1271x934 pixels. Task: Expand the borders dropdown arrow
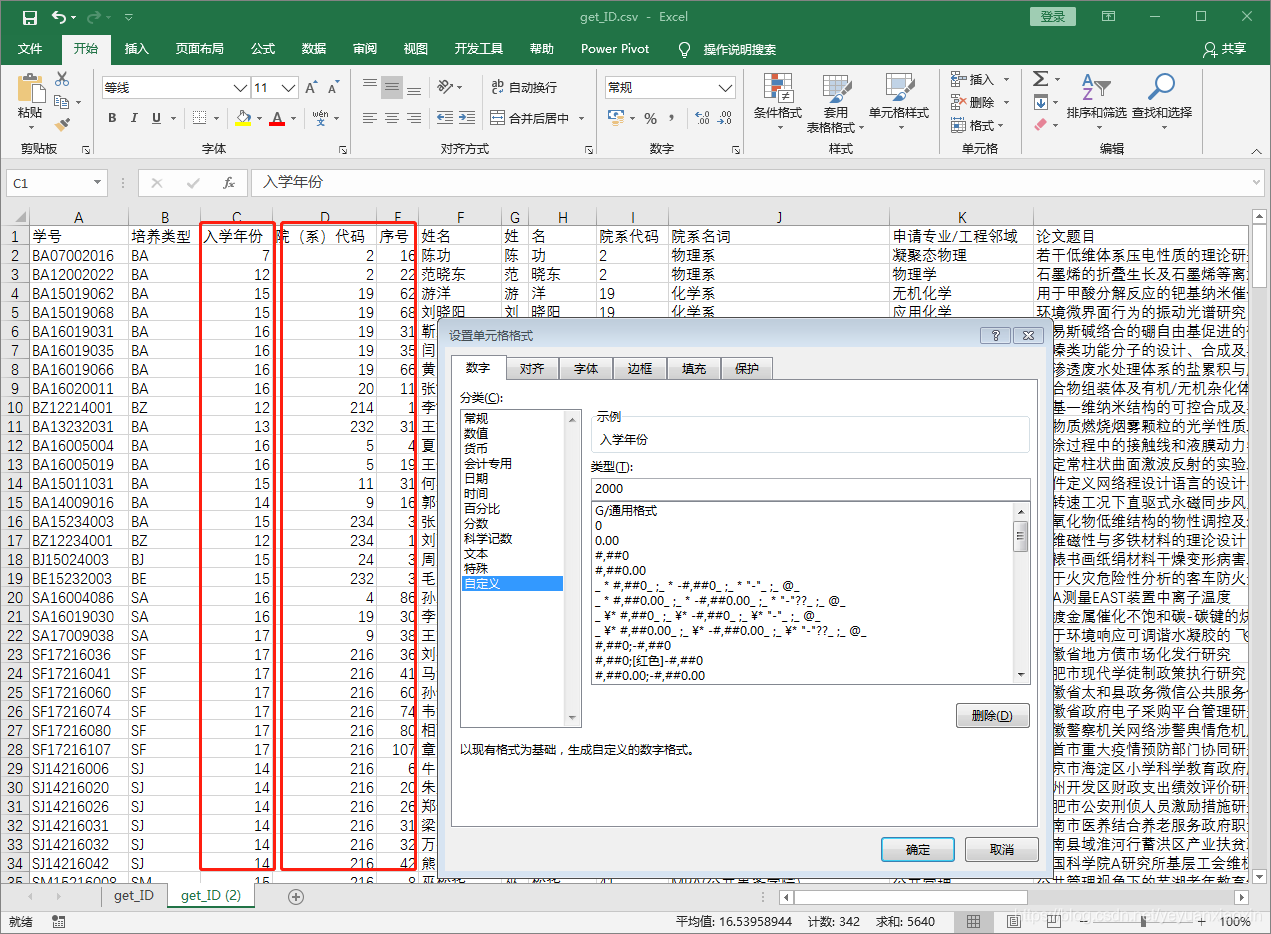[x=217, y=118]
